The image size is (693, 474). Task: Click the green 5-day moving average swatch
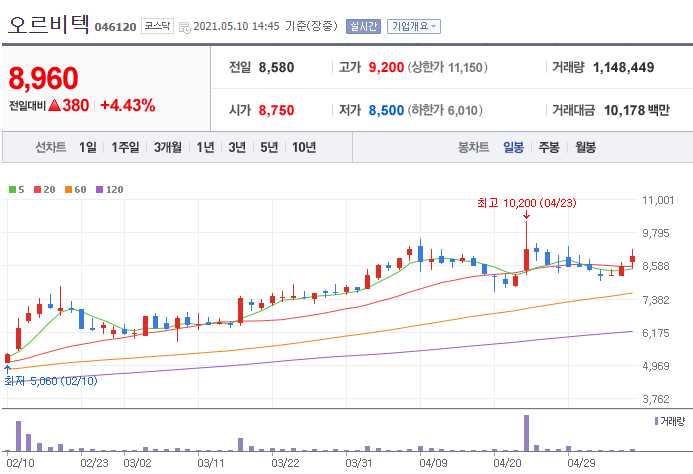pyautogui.click(x=12, y=190)
